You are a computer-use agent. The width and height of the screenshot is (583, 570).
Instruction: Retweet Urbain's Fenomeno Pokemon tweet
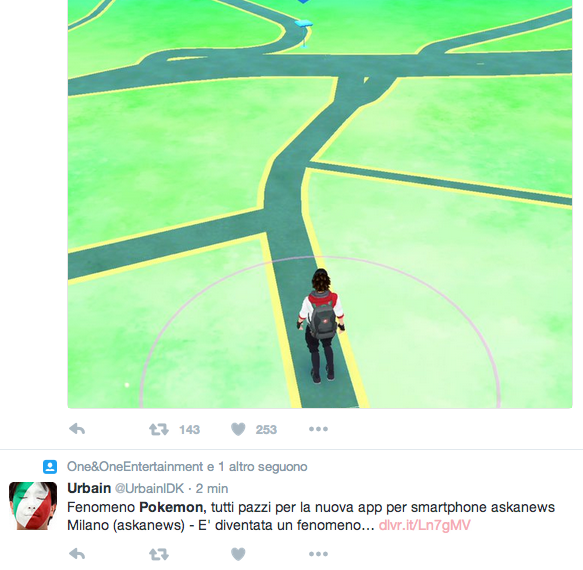click(159, 554)
